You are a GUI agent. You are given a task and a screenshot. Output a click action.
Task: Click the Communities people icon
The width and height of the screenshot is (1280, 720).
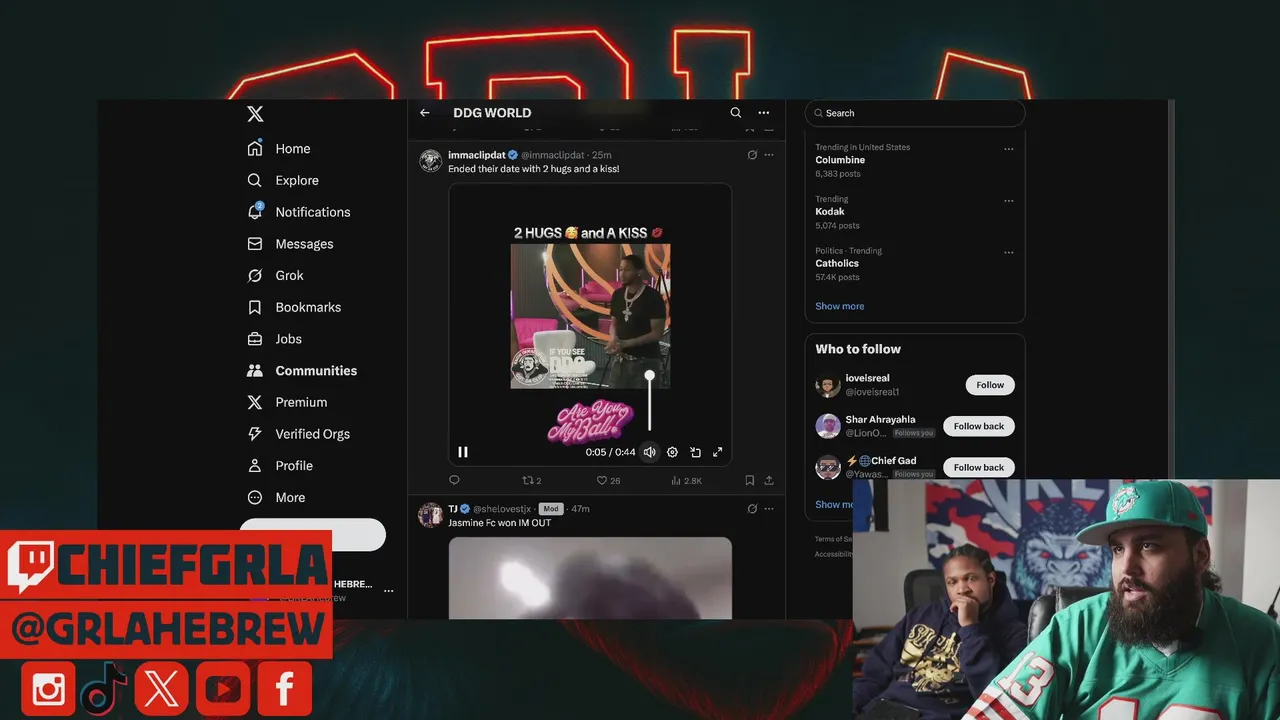coord(255,370)
